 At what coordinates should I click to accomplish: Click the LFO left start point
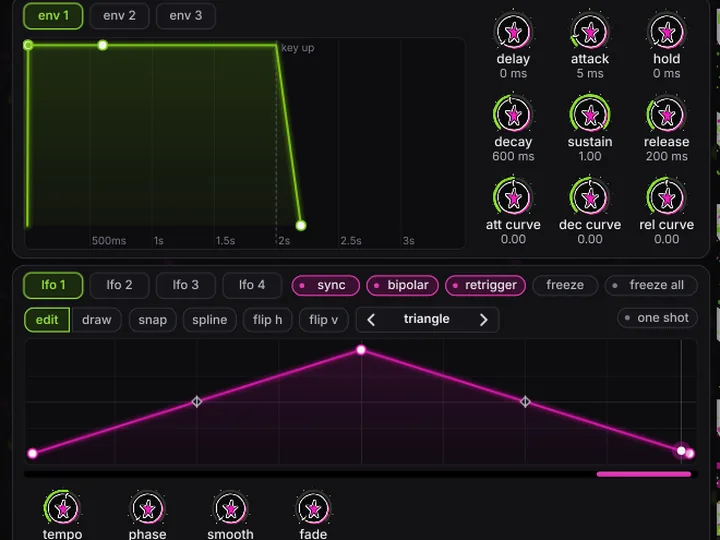point(32,454)
